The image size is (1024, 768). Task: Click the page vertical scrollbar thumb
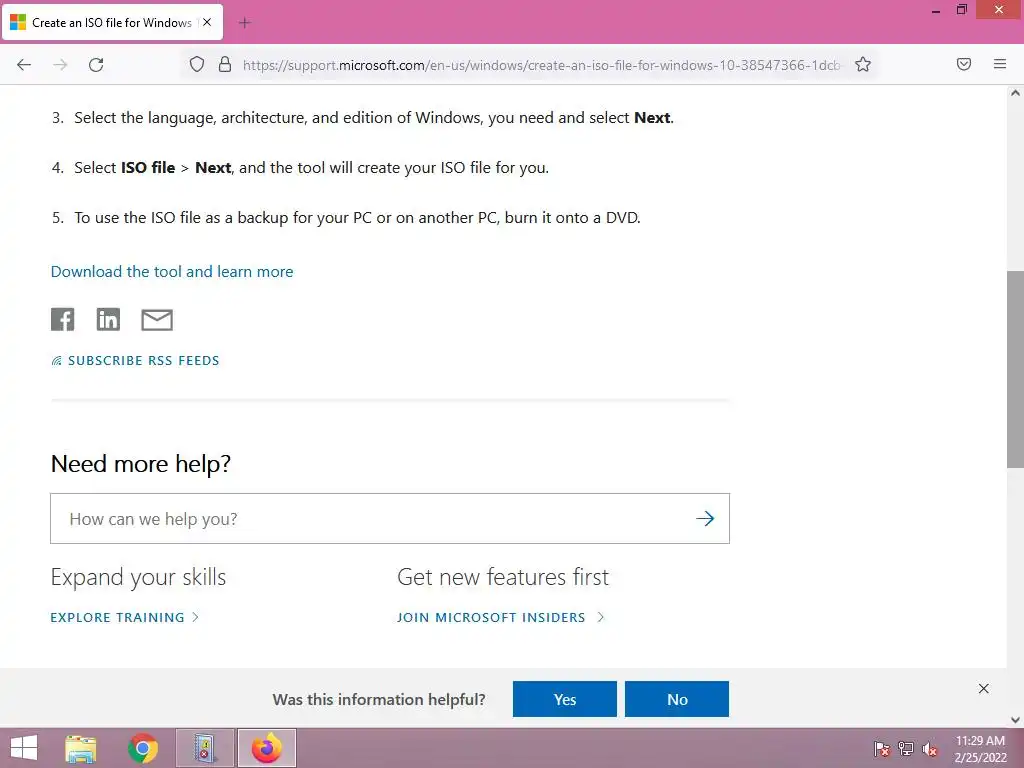coord(1015,369)
